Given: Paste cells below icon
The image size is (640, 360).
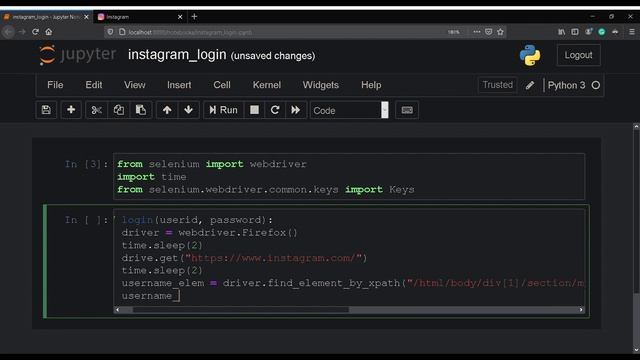Looking at the screenshot, I should tap(141, 110).
